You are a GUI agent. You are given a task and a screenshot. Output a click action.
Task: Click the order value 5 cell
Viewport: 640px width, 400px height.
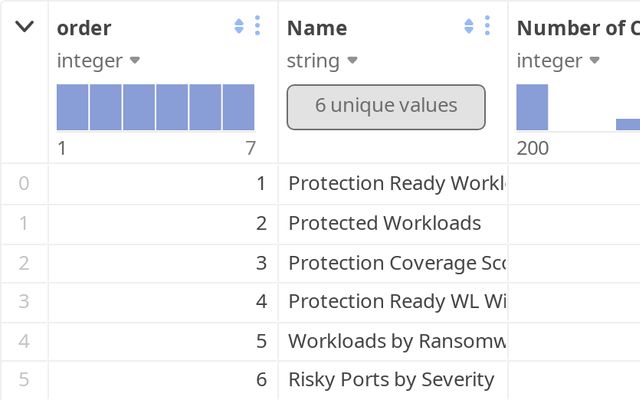pos(163,341)
